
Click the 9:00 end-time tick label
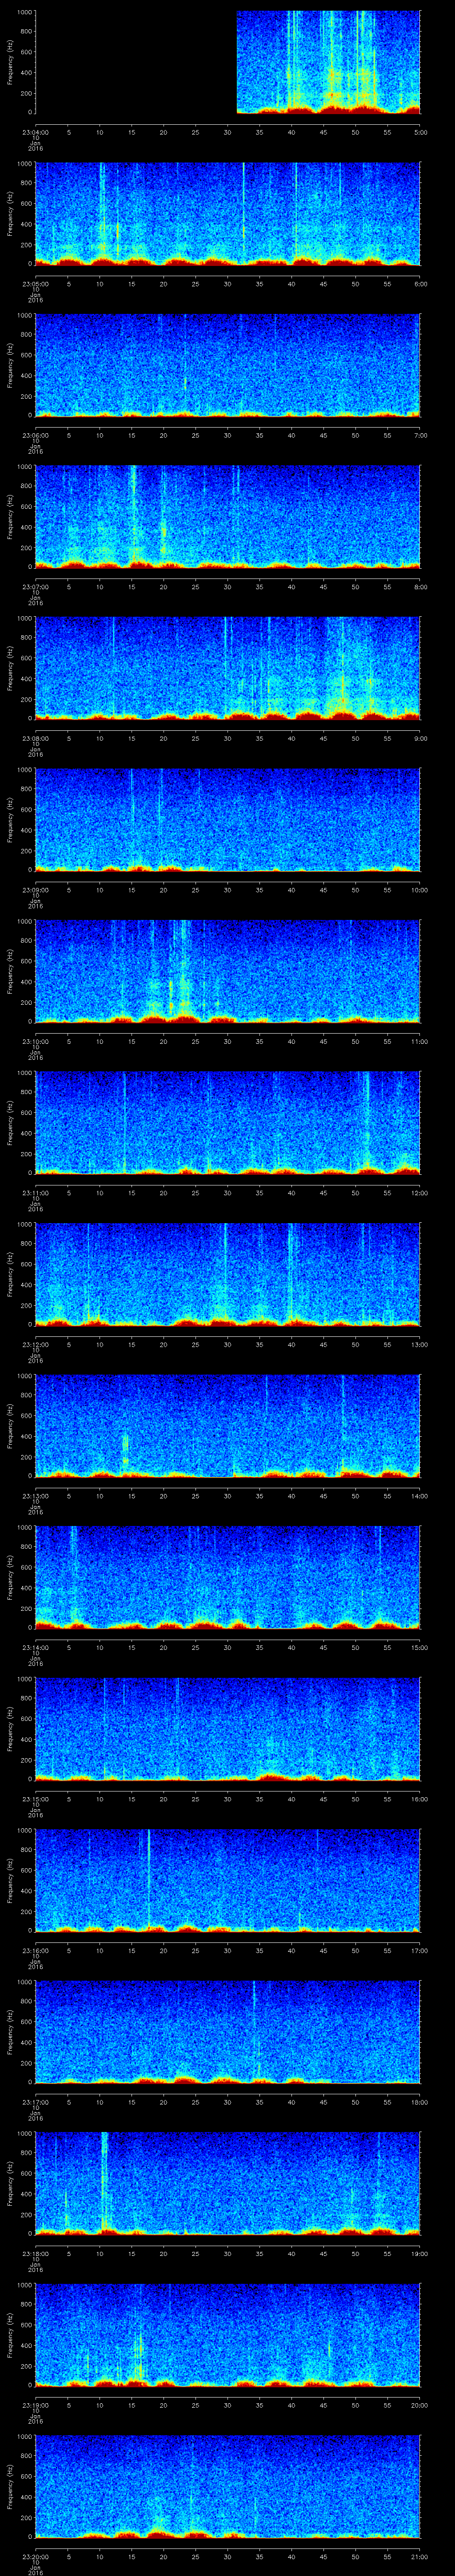pos(420,738)
